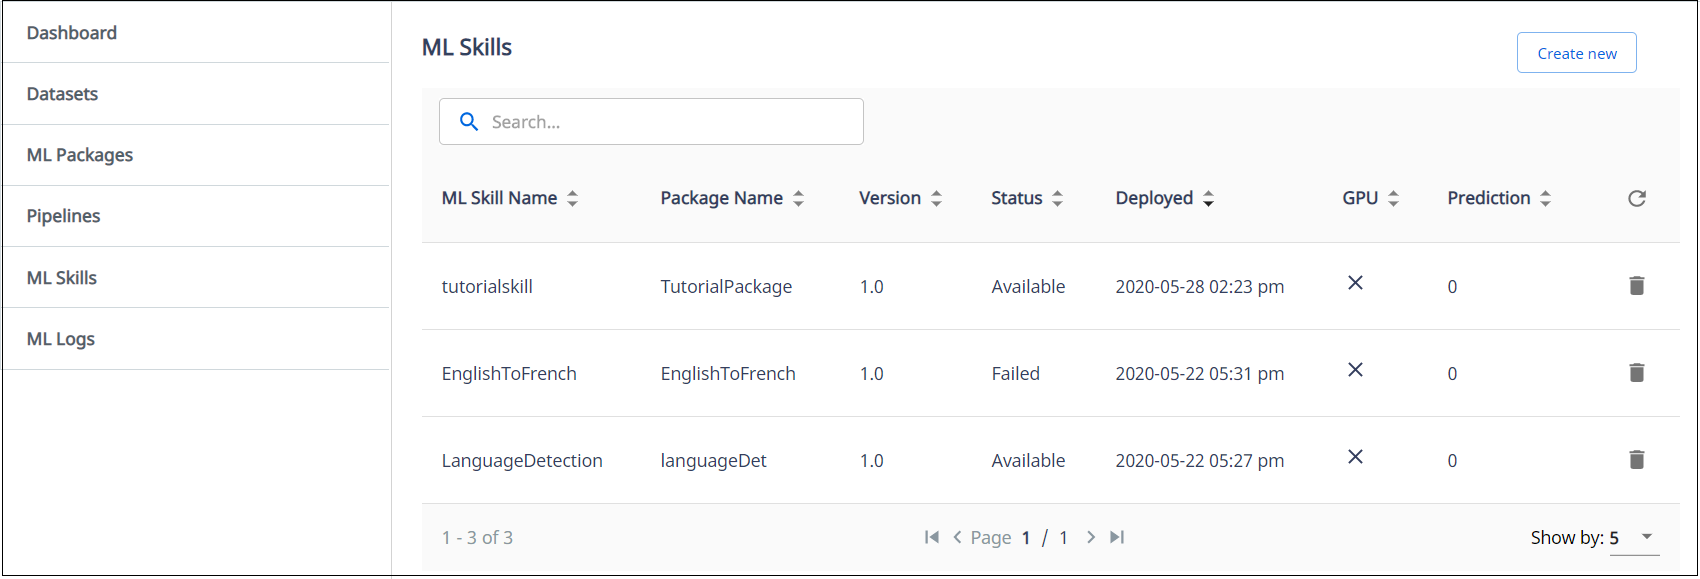Open Pipelines from the sidebar
Image resolution: width=1700 pixels, height=579 pixels.
[63, 216]
